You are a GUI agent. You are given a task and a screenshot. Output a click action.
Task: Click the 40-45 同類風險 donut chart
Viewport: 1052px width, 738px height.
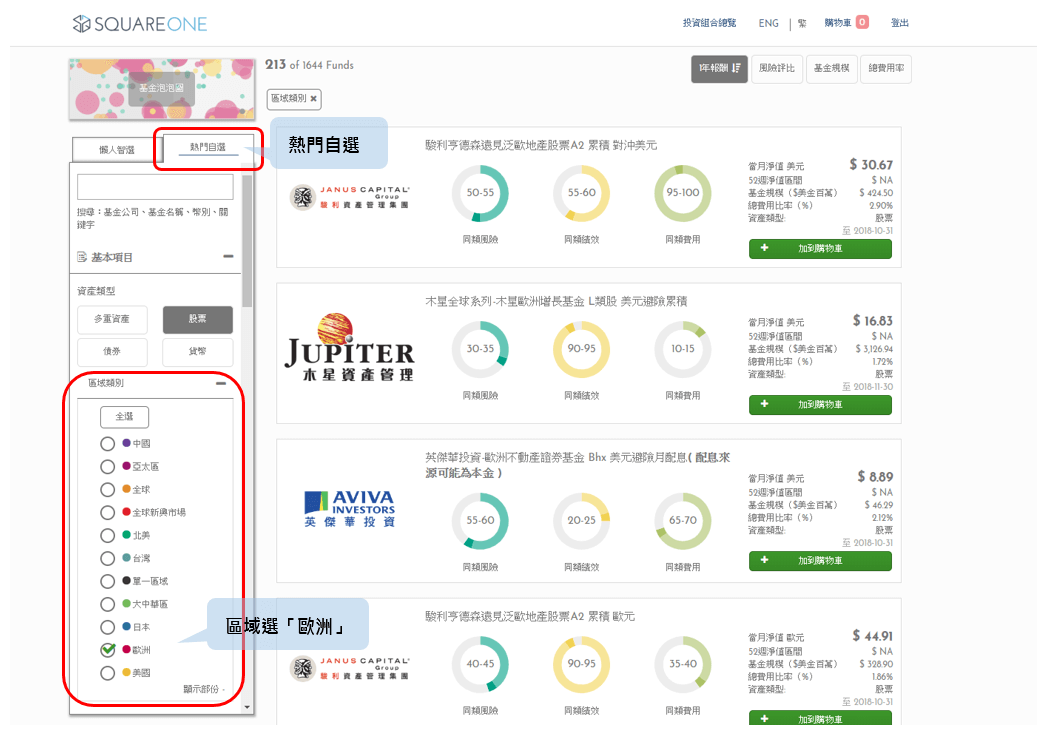click(x=480, y=664)
